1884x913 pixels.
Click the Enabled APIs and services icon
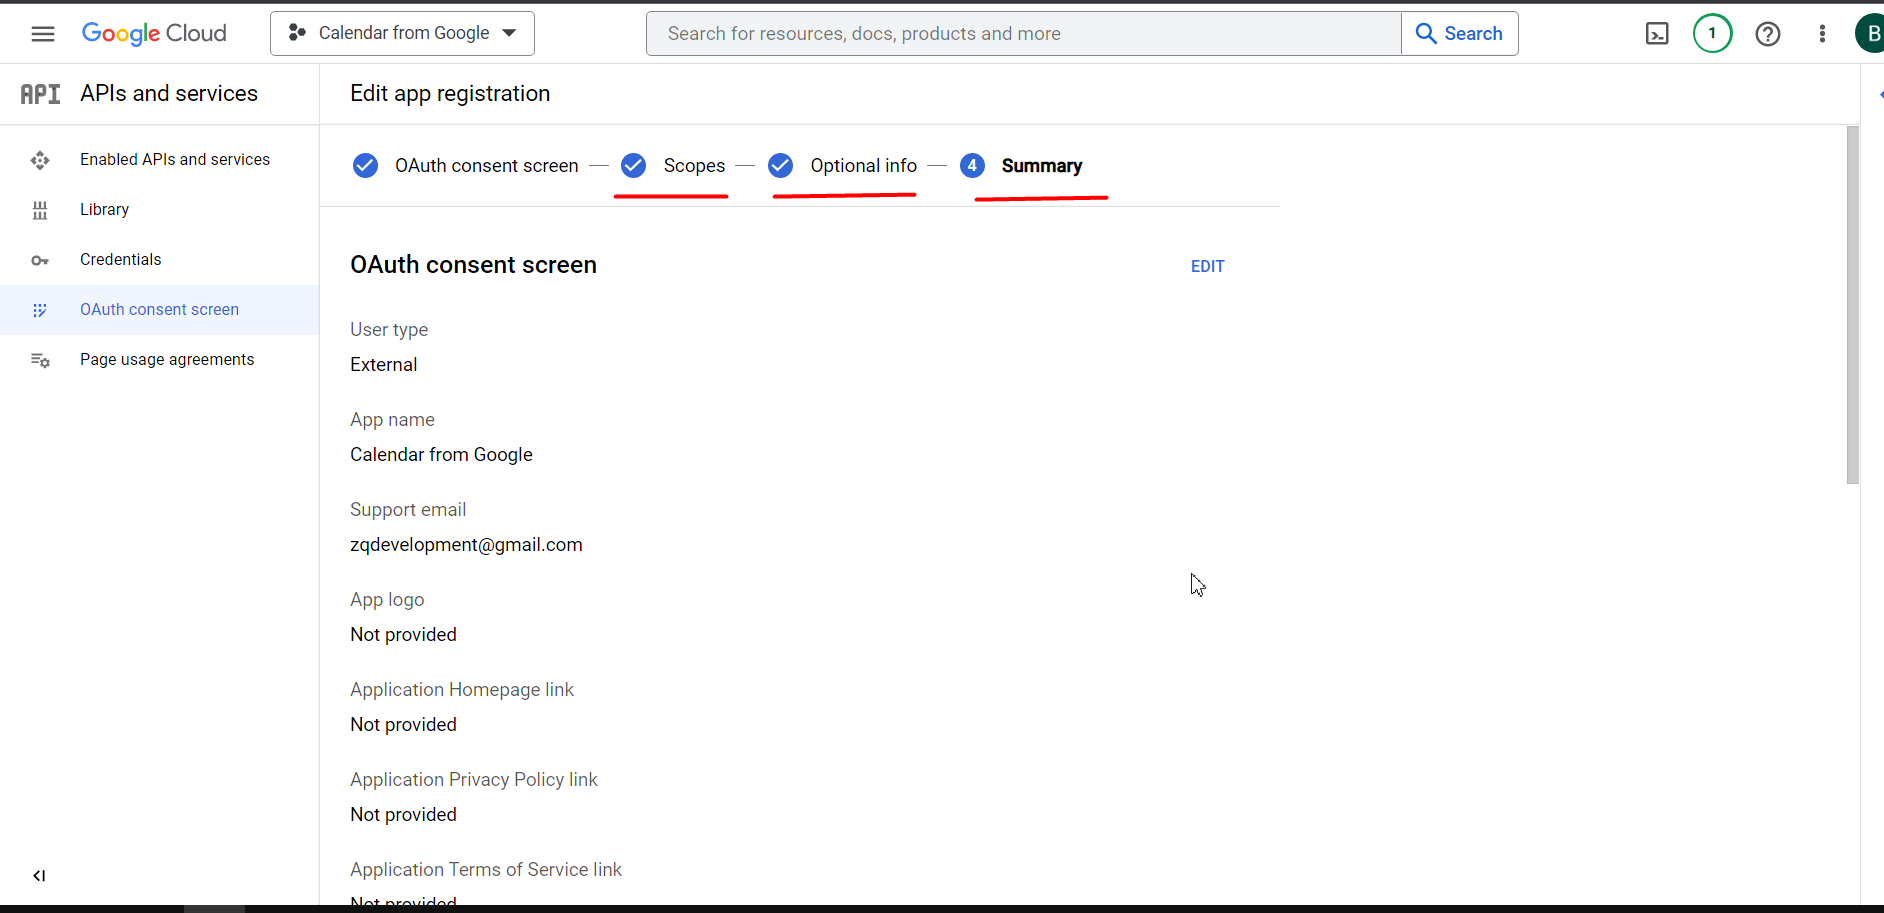point(40,160)
